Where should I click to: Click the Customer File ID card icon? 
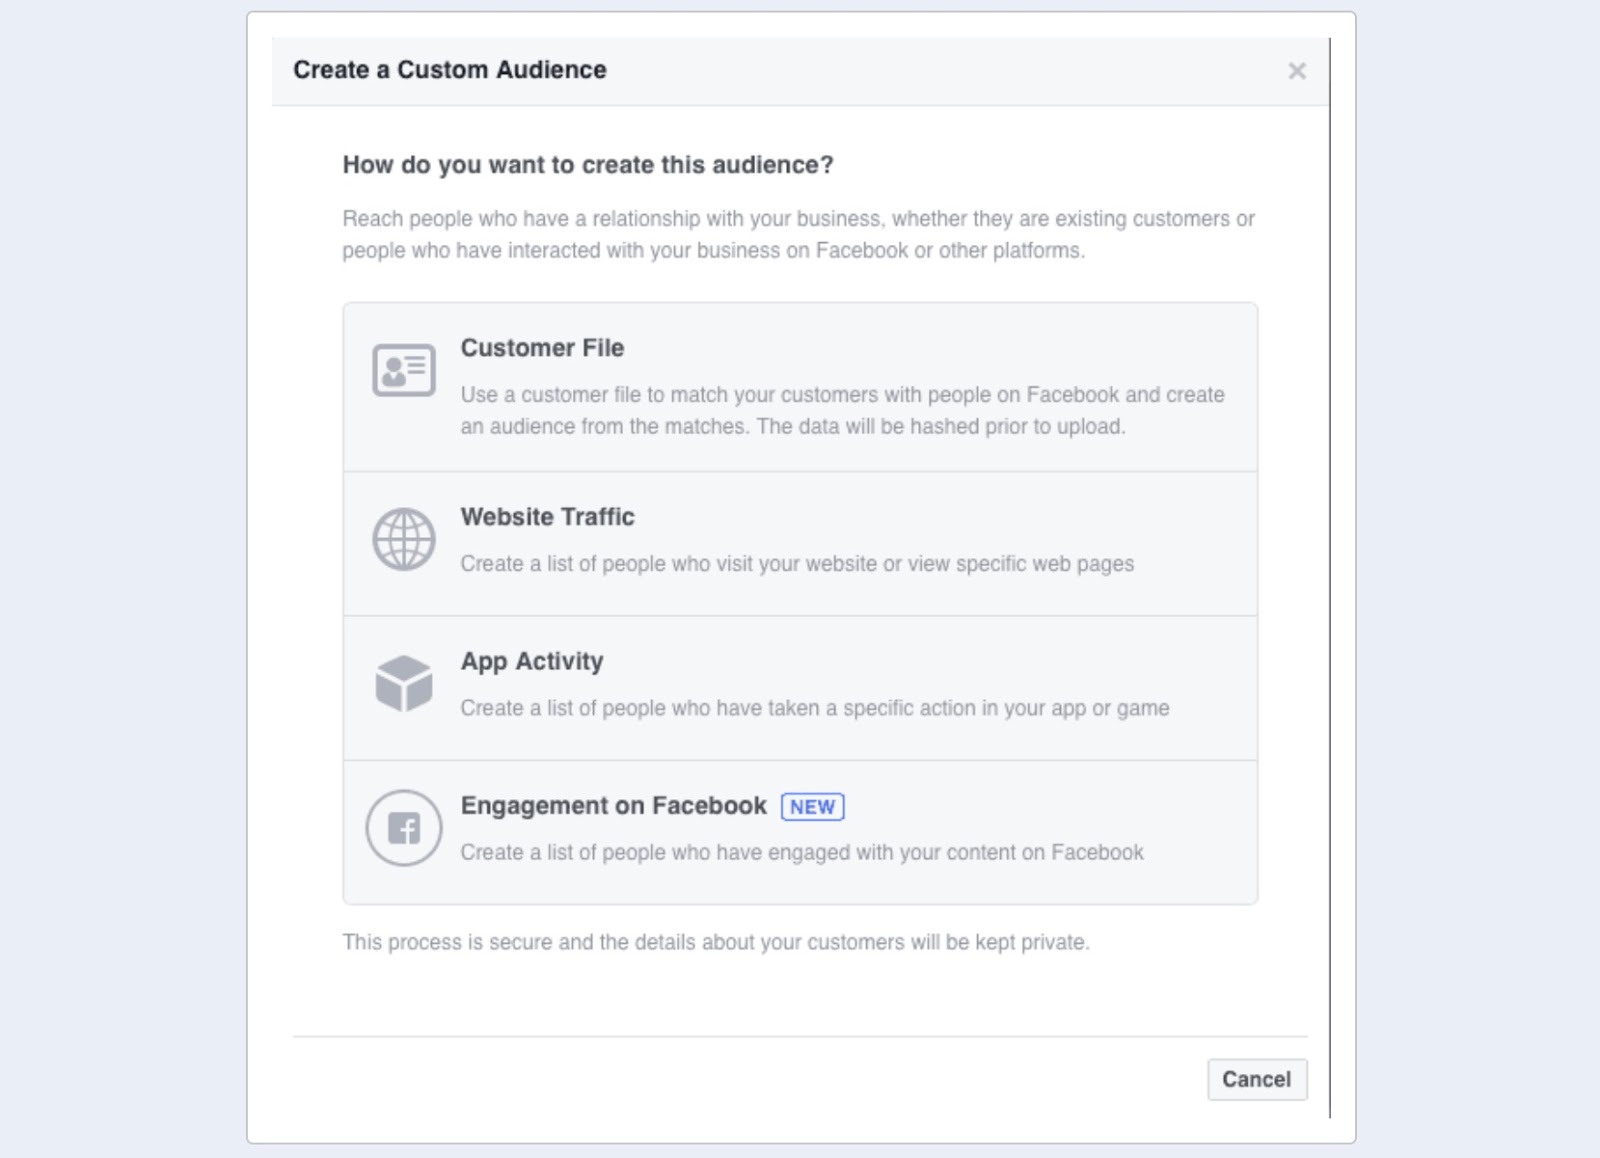coord(403,370)
